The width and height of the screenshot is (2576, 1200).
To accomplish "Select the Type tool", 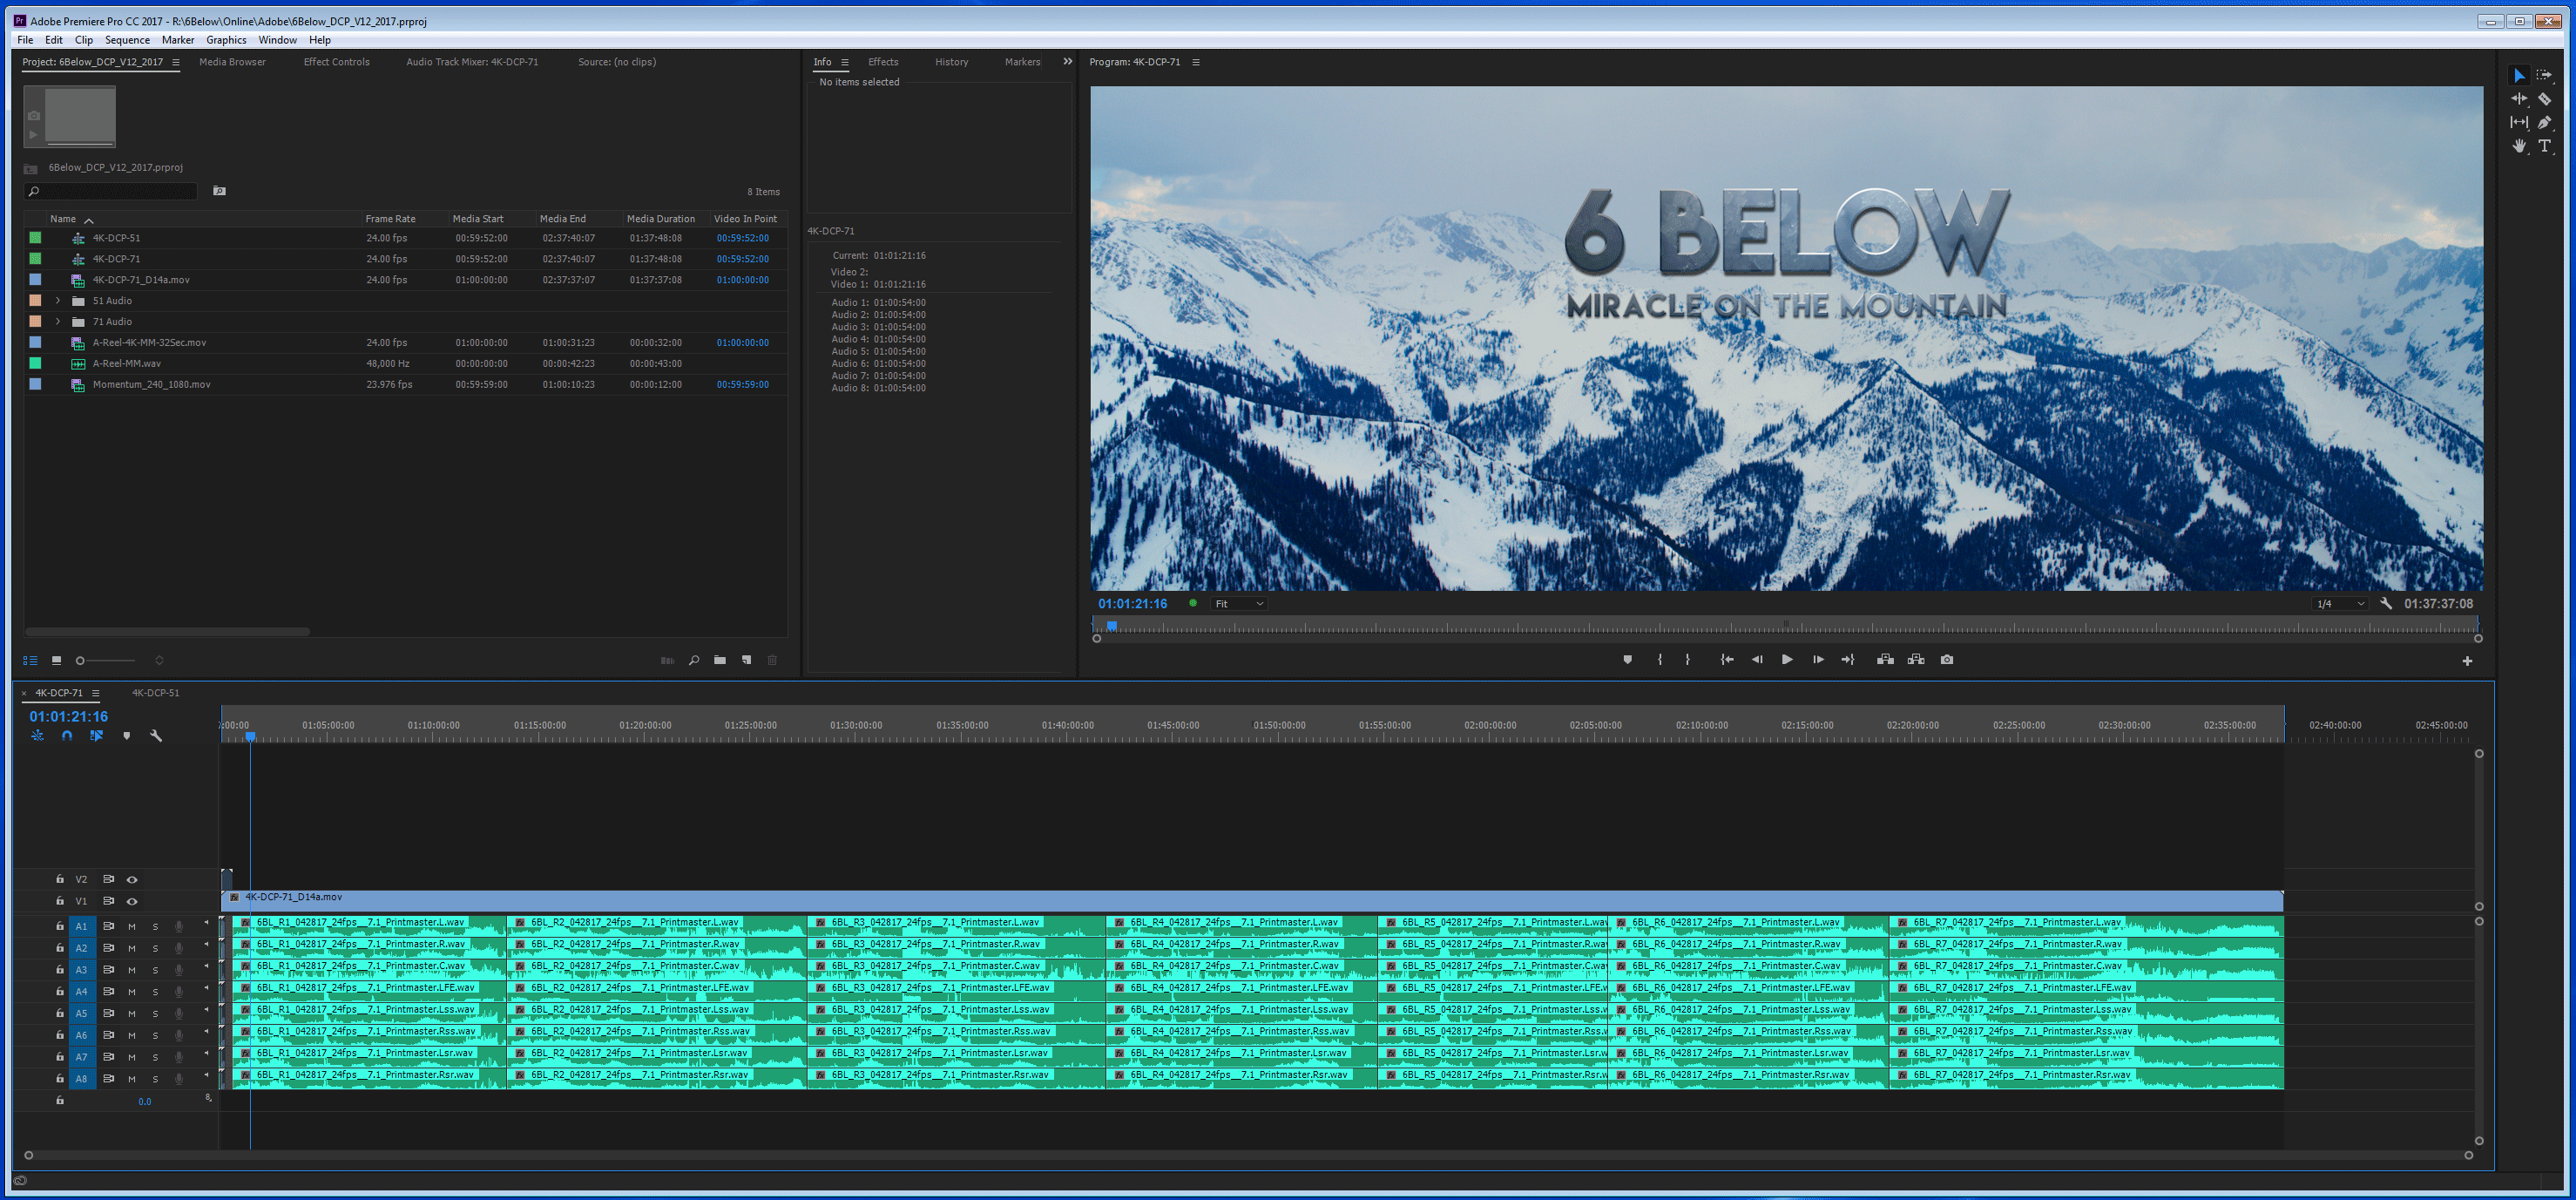I will point(2544,146).
